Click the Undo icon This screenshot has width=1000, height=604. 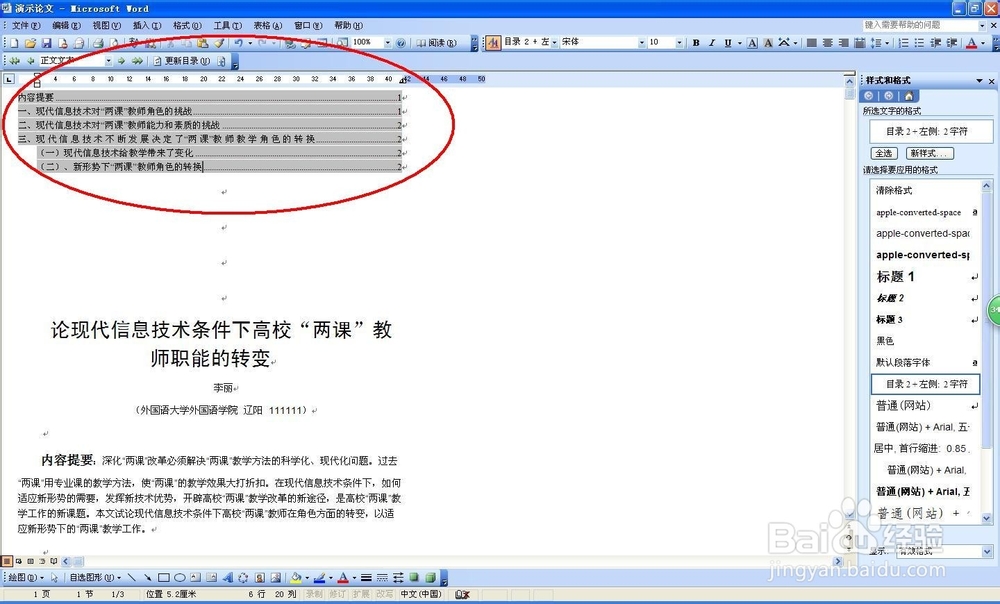[241, 43]
